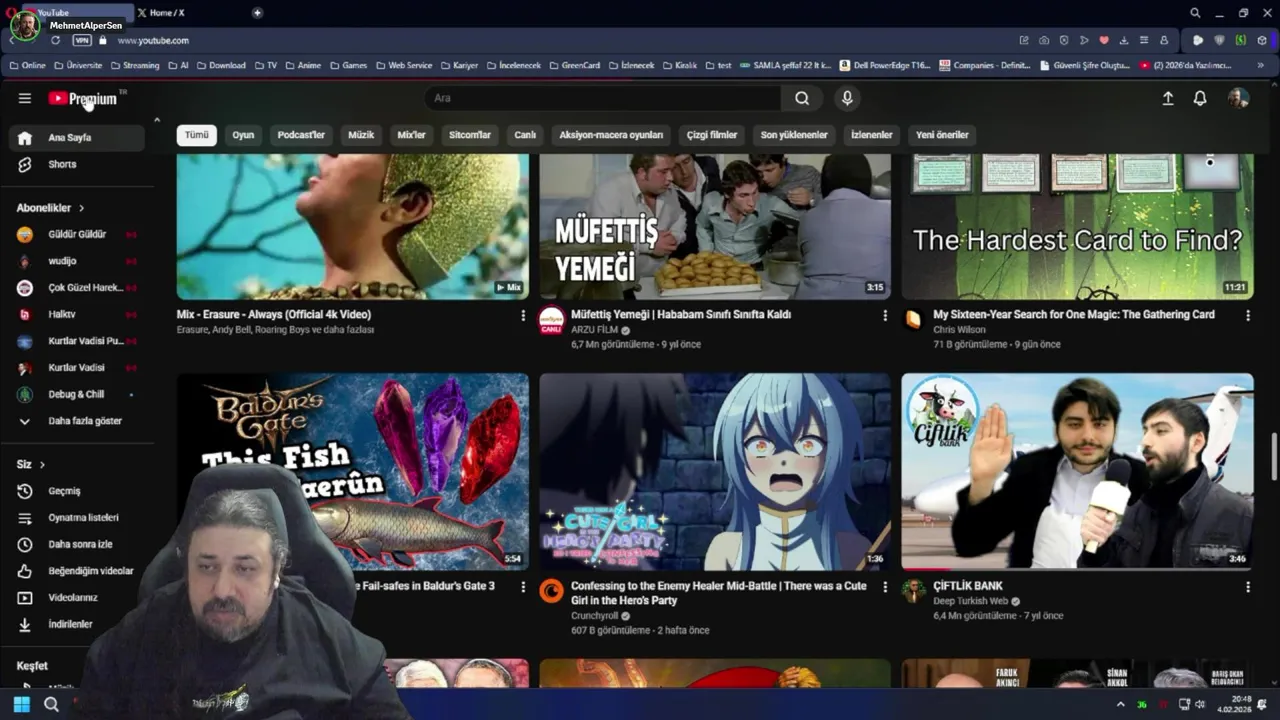Expand the Abonelikler section
Screen dimensions: 1280x720
(51, 208)
